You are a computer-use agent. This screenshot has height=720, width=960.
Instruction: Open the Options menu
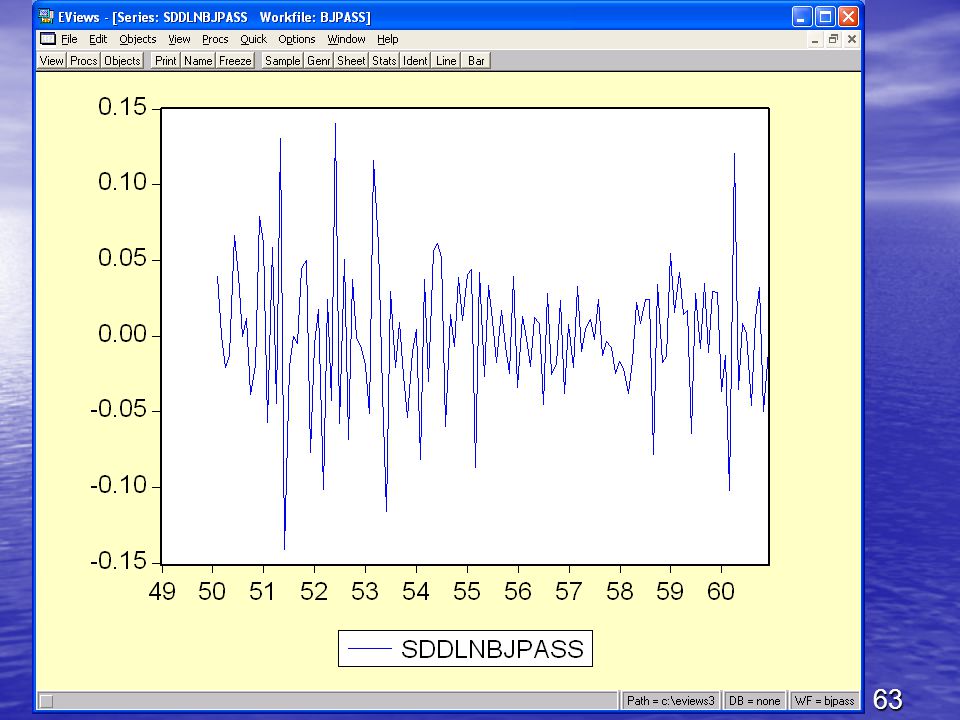(x=297, y=39)
